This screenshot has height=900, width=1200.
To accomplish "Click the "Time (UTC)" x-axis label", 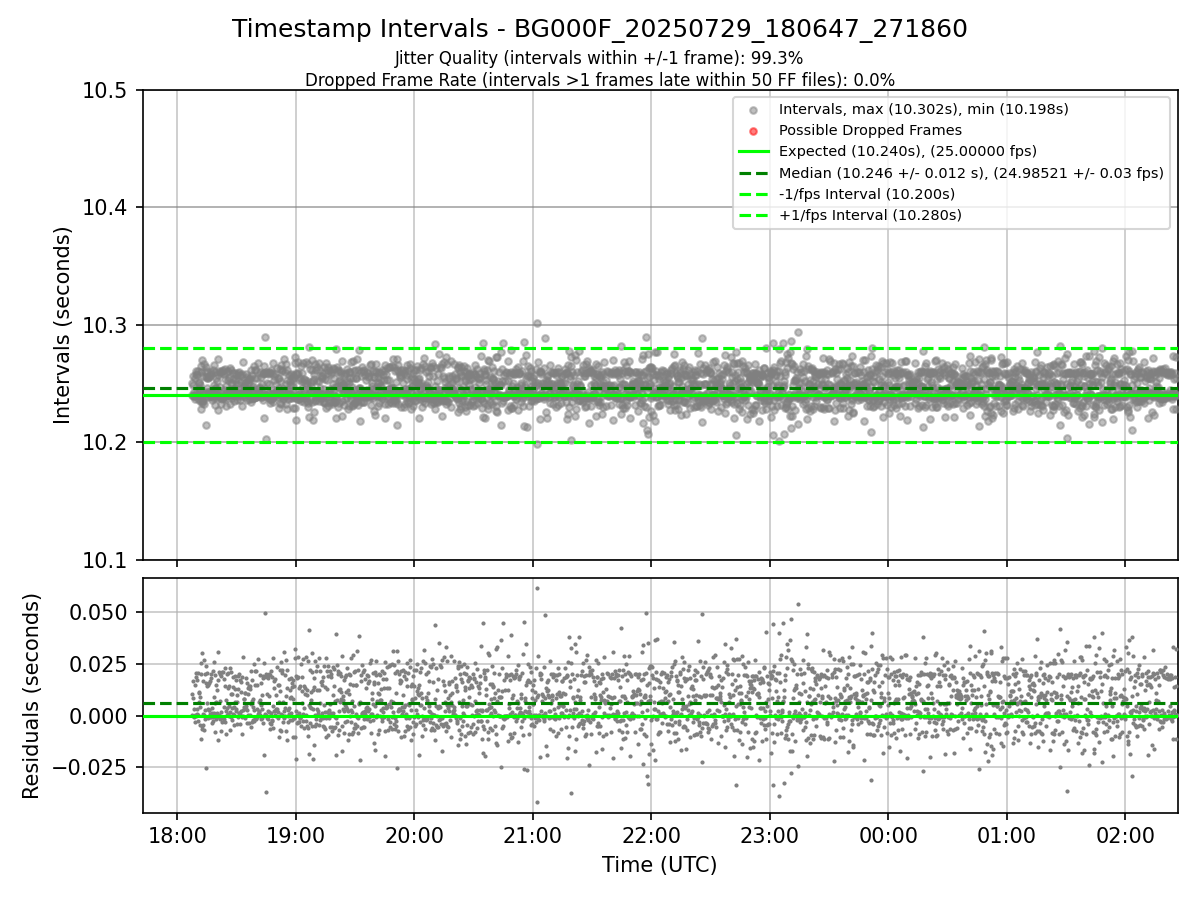I will click(x=659, y=865).
